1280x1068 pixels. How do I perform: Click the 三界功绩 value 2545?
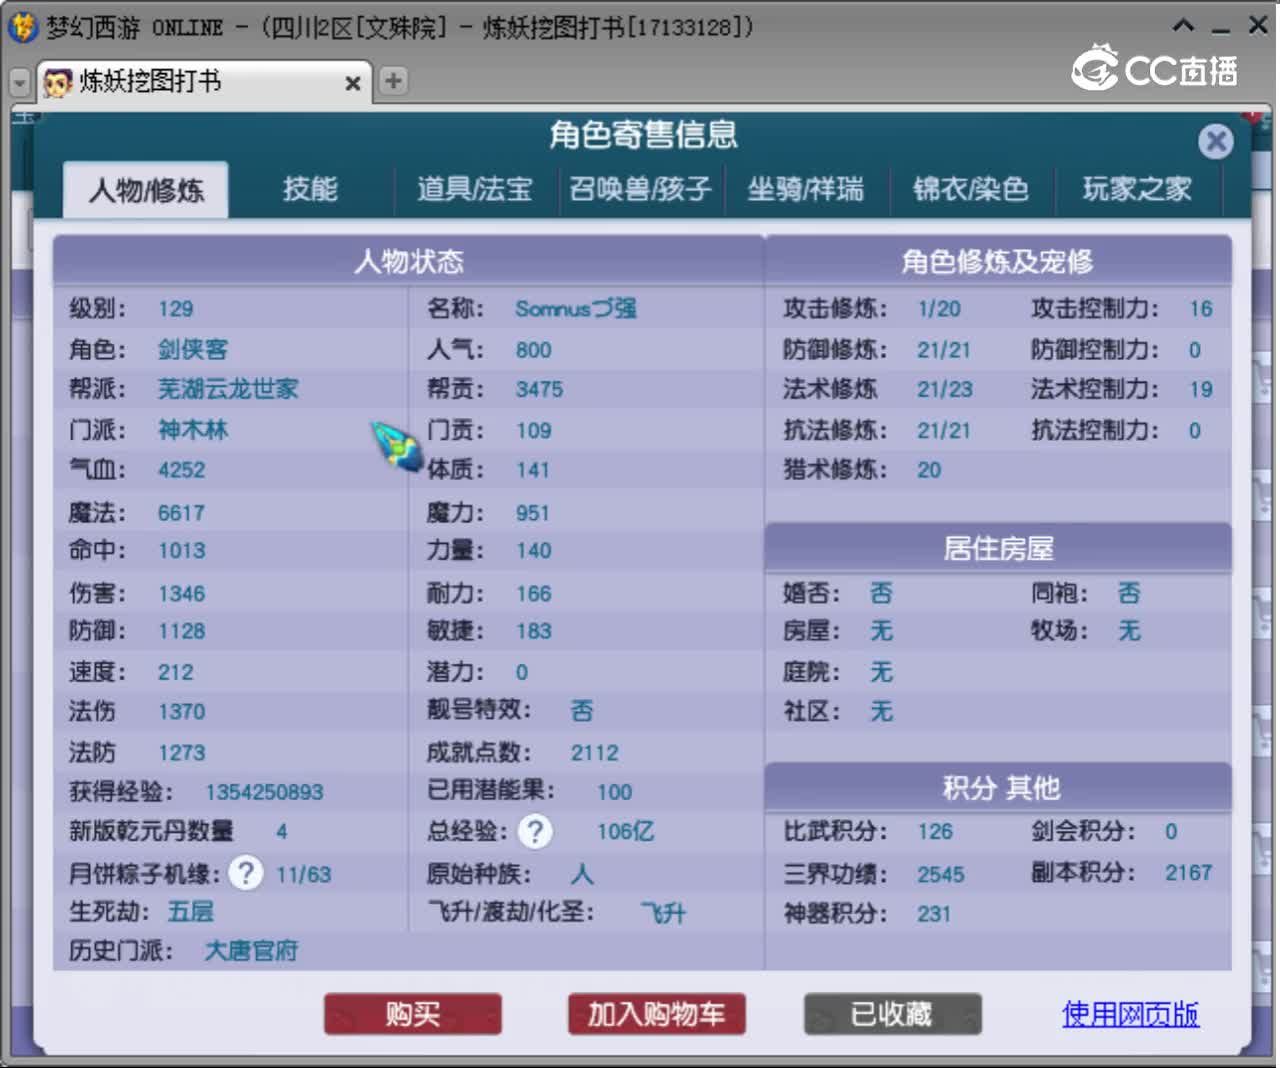(941, 875)
